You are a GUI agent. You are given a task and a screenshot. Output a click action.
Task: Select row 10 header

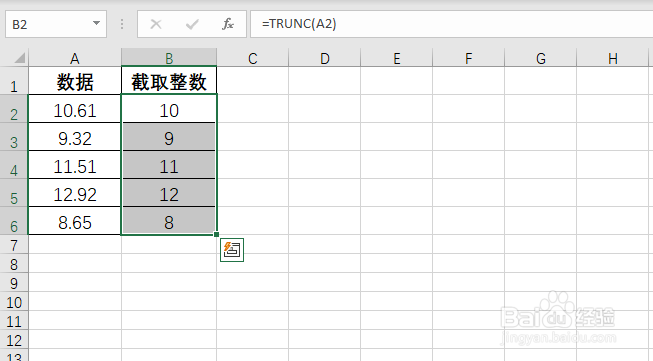pos(14,301)
